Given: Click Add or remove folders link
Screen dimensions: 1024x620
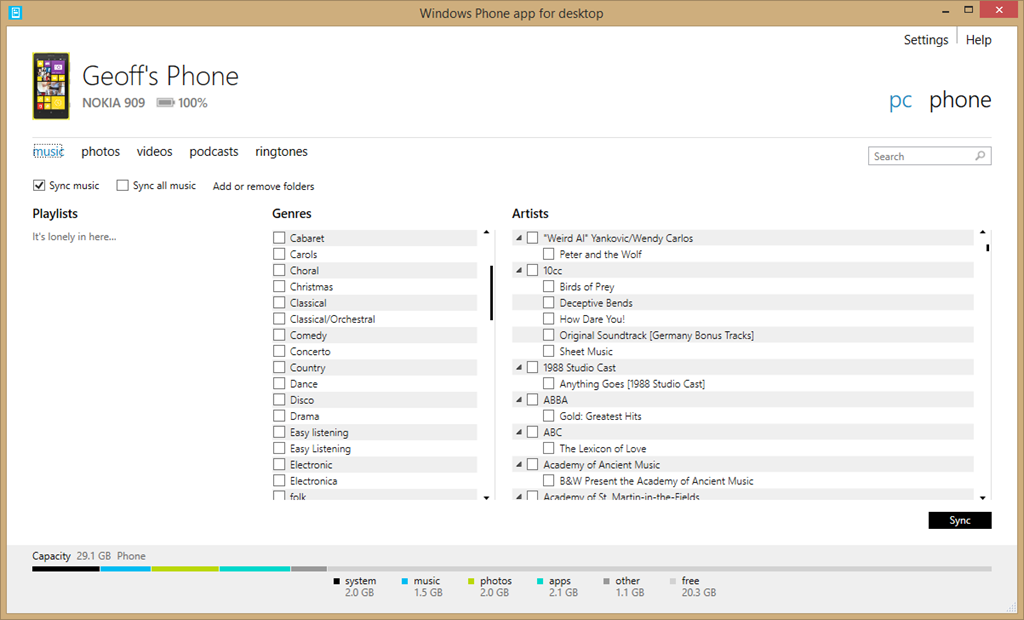Looking at the screenshot, I should (x=263, y=186).
